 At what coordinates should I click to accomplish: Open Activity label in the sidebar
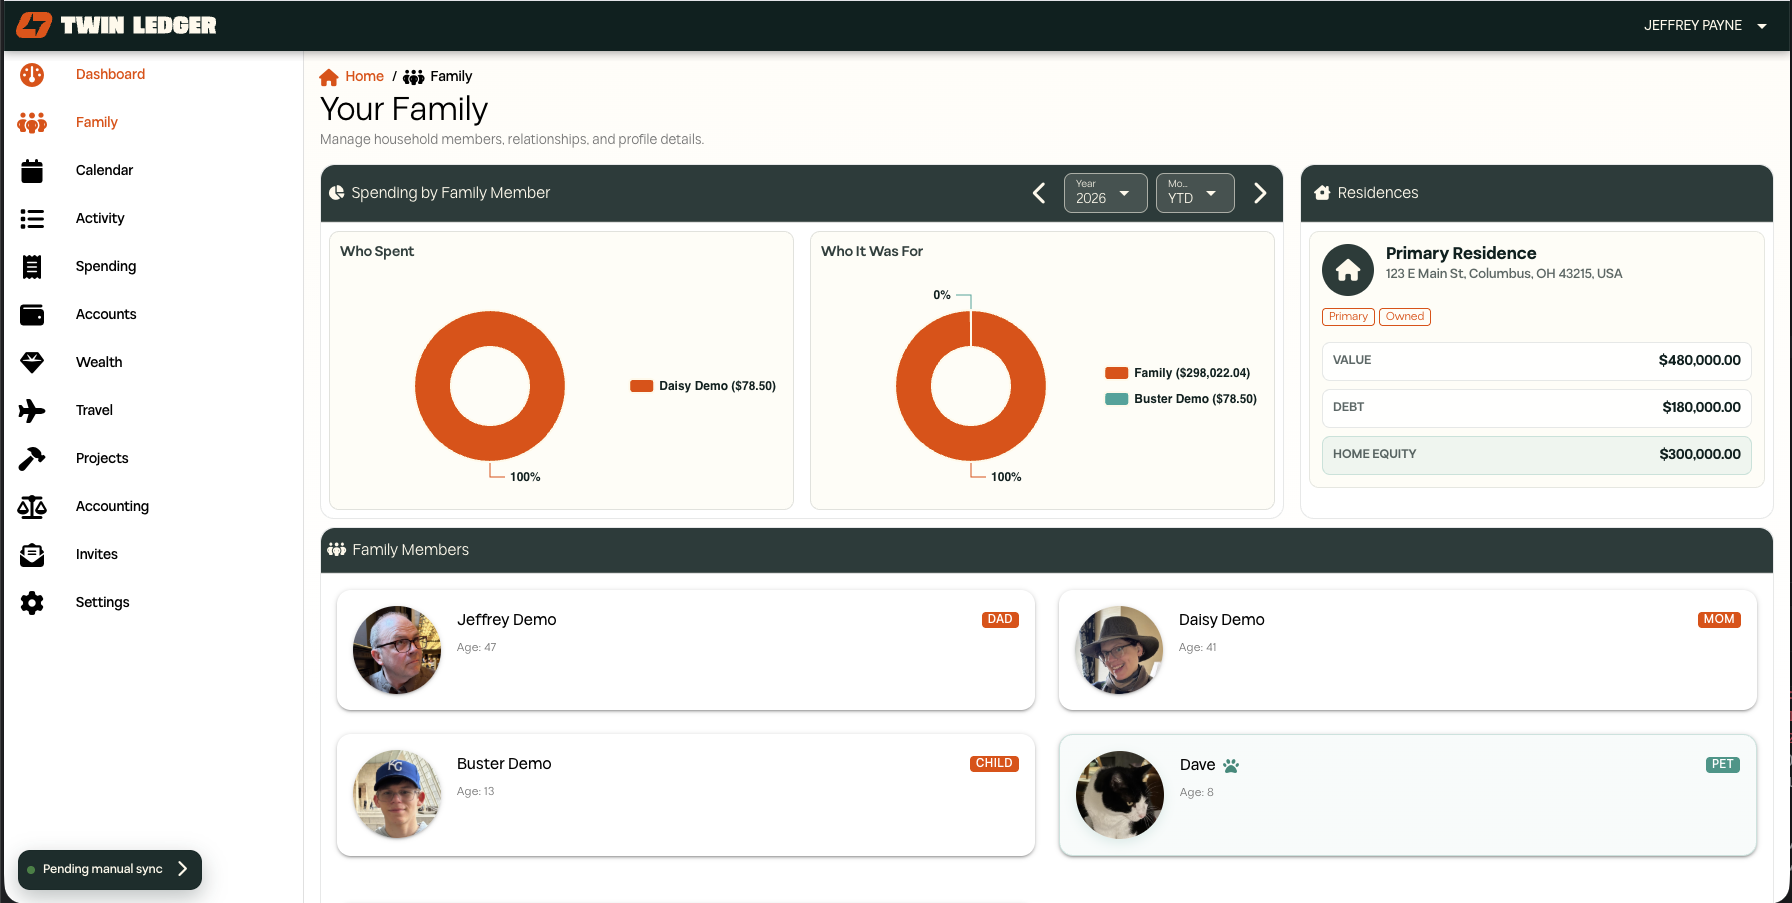point(100,218)
